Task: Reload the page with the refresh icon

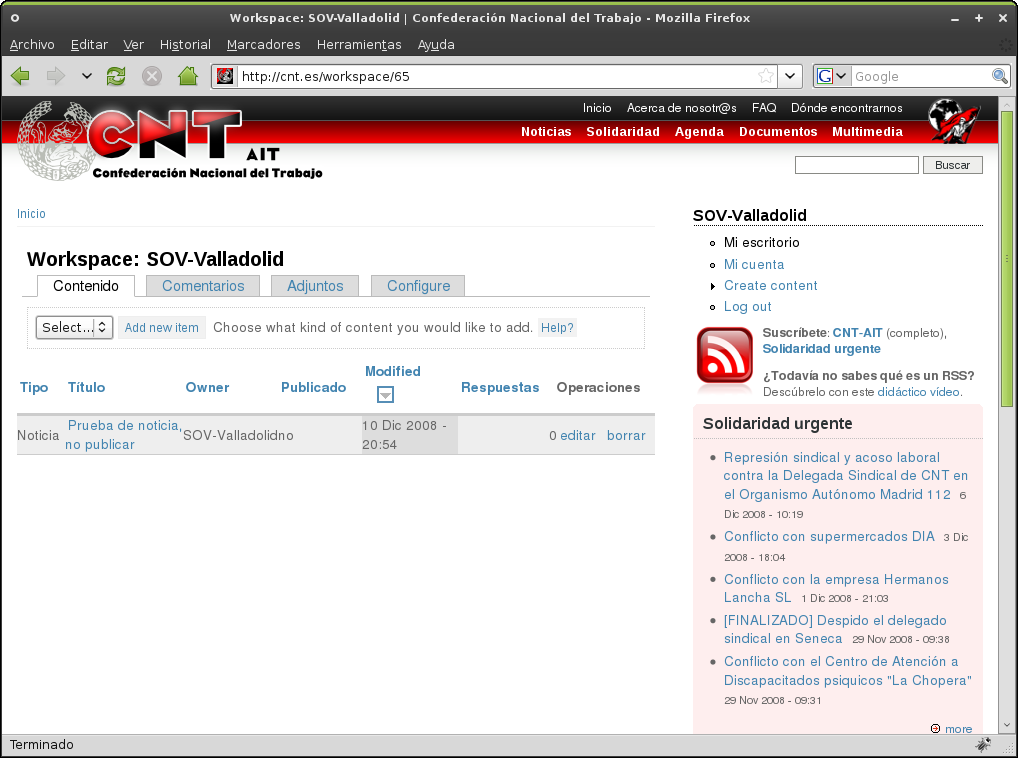Action: [116, 76]
